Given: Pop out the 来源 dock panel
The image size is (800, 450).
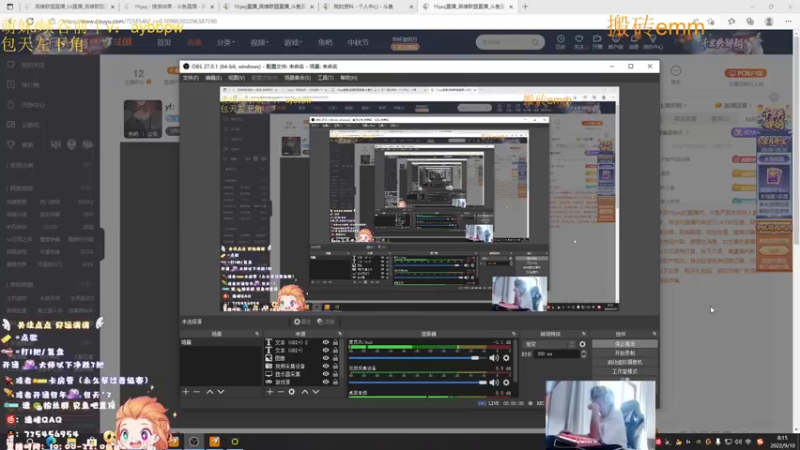Looking at the screenshot, I should click(x=340, y=334).
